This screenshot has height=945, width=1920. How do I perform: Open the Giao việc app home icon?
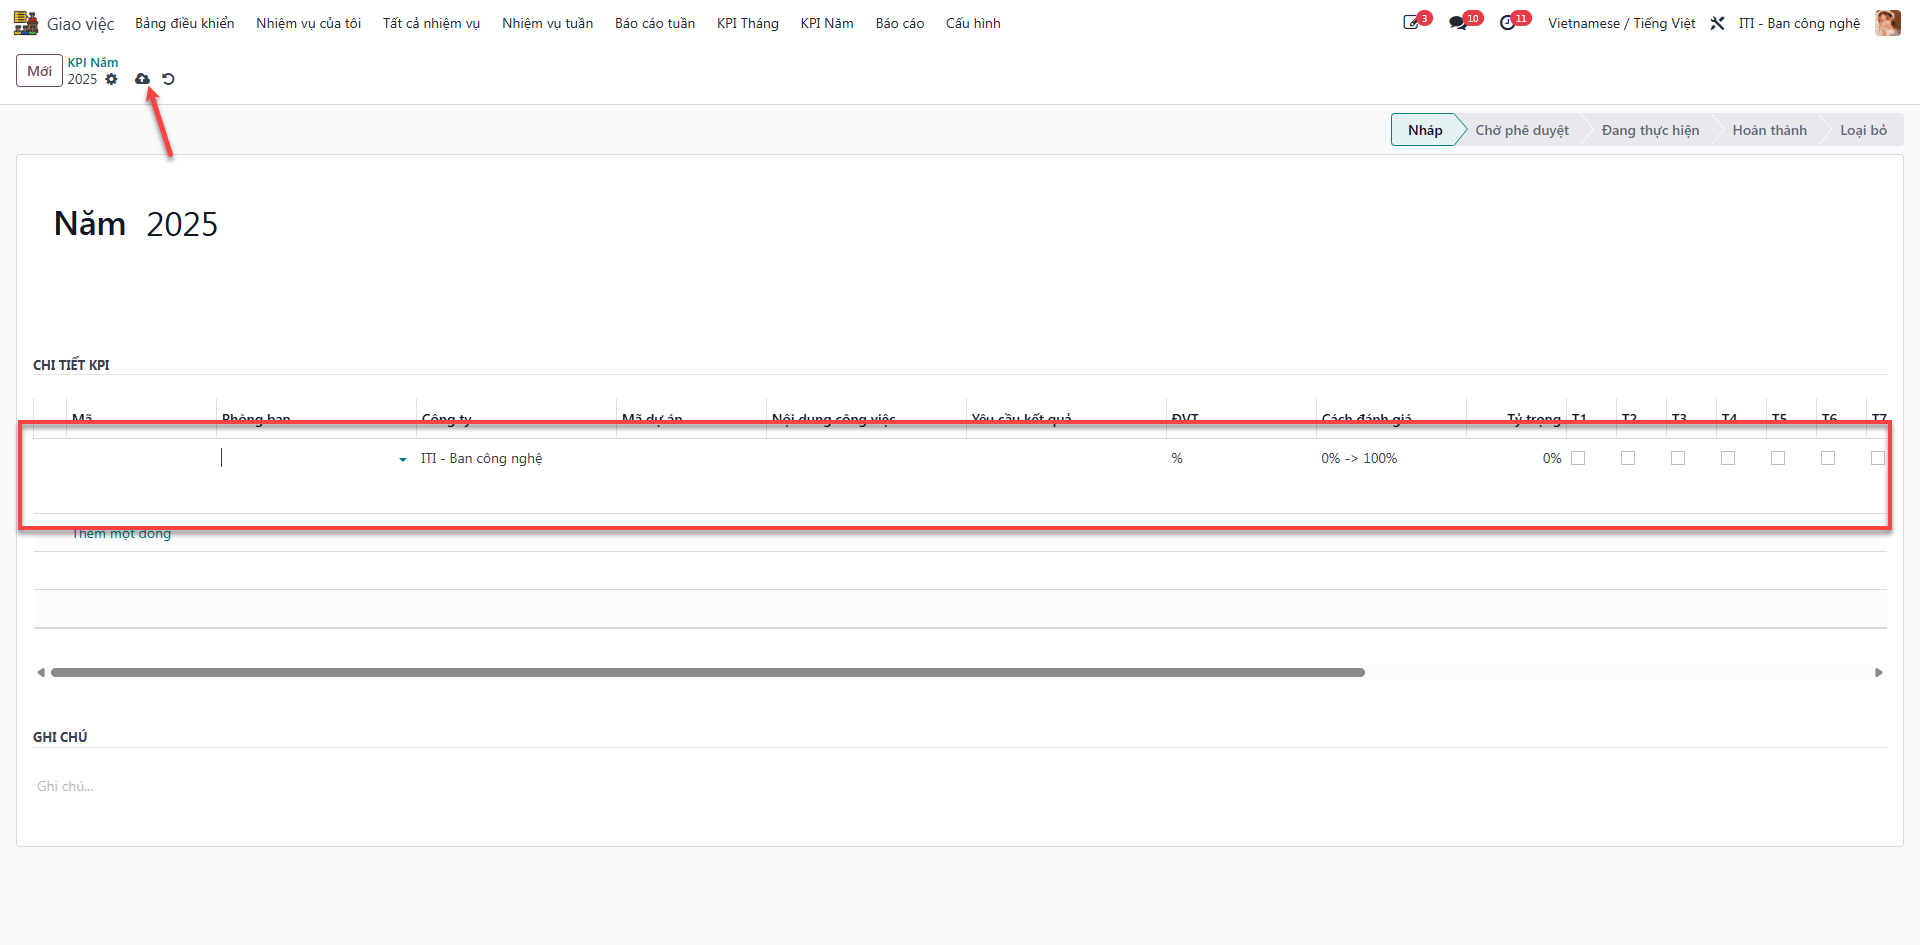[x=26, y=23]
